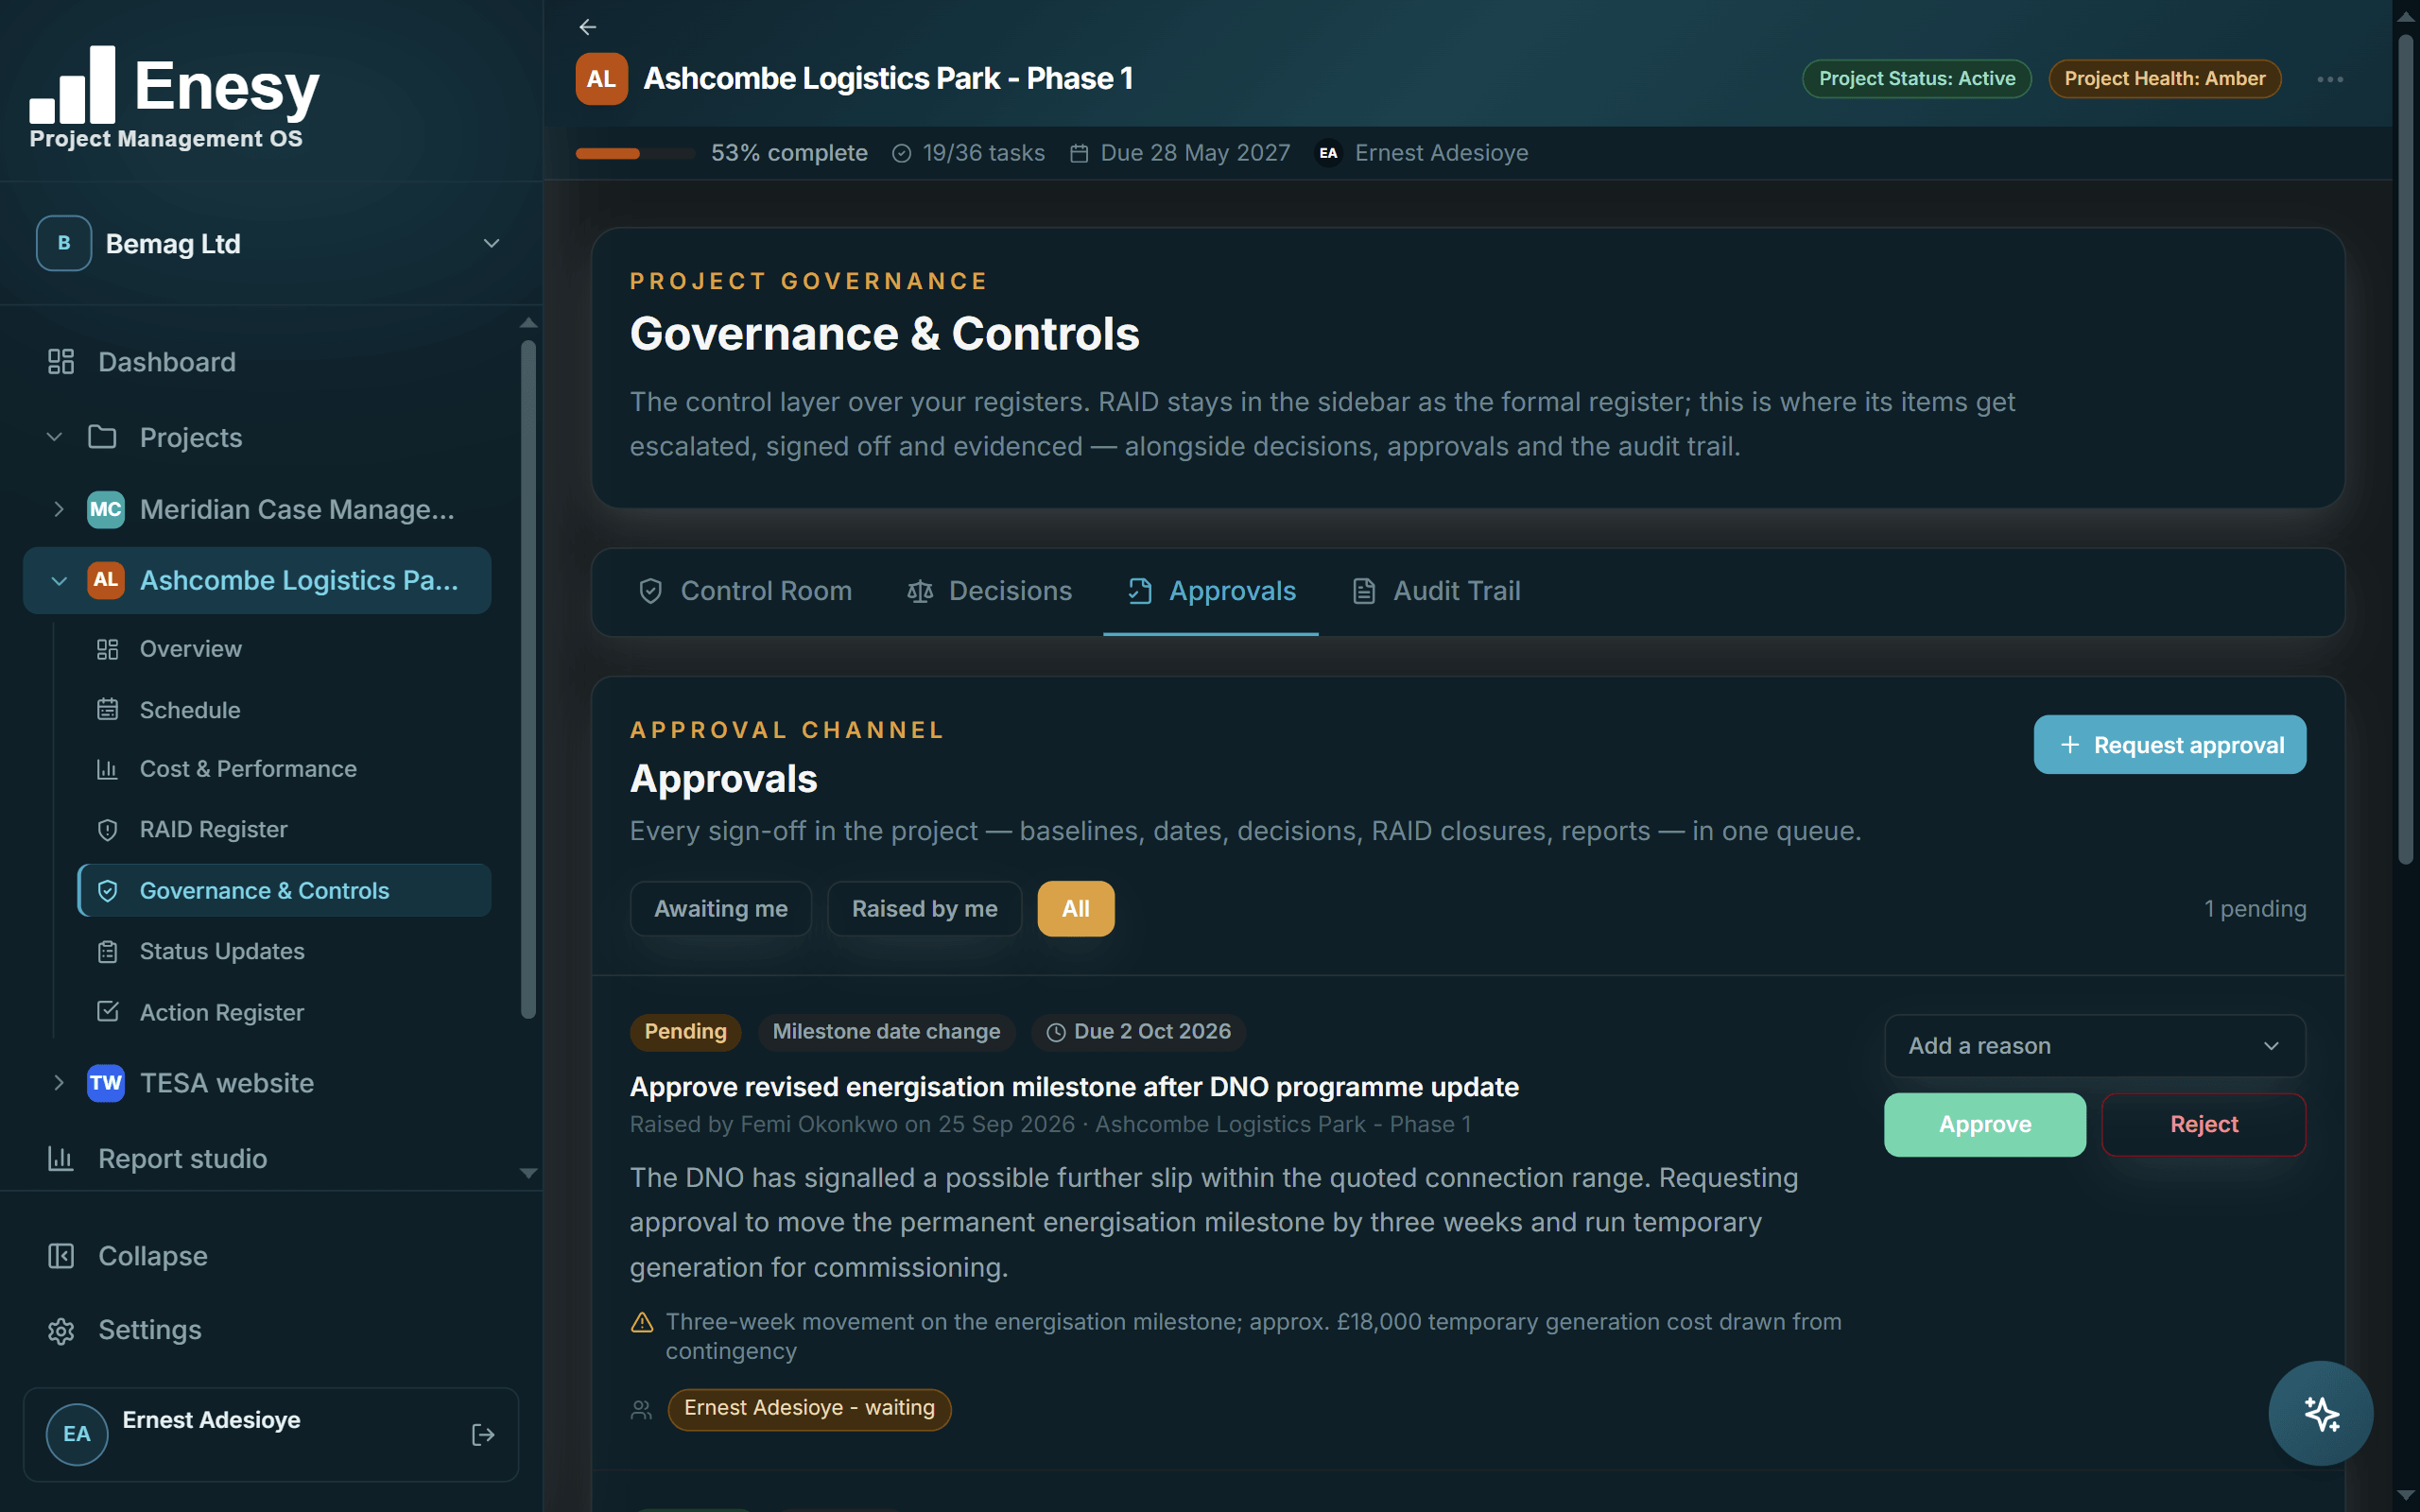Image resolution: width=2420 pixels, height=1512 pixels.
Task: Click the MC Meridian project badge
Action: tap(106, 509)
